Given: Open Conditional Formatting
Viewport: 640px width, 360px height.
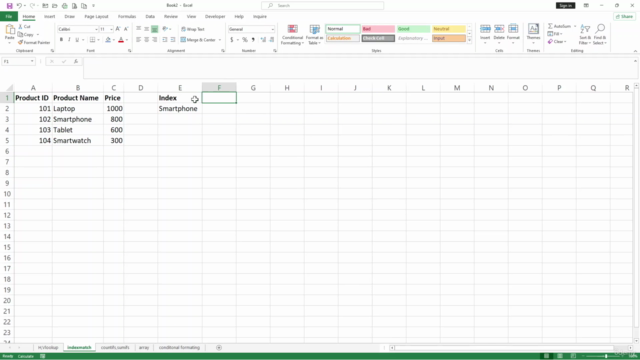Looking at the screenshot, I should pyautogui.click(x=292, y=34).
